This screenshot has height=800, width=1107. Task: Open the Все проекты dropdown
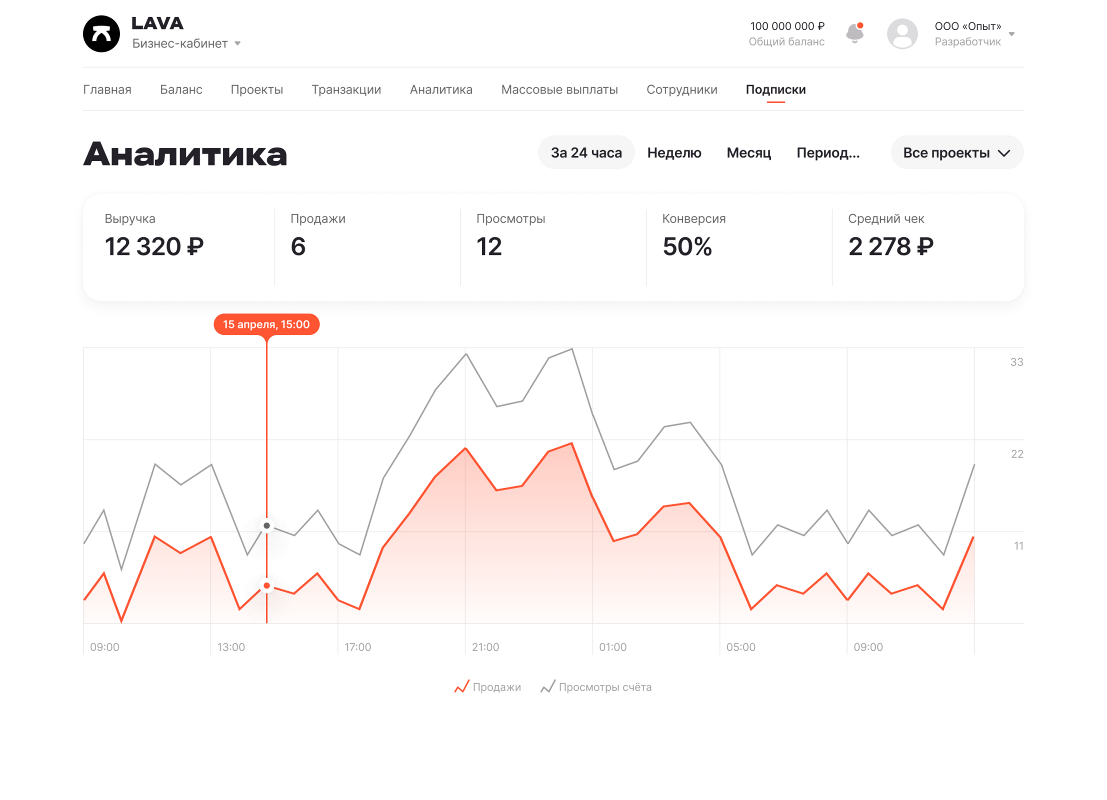coord(956,152)
